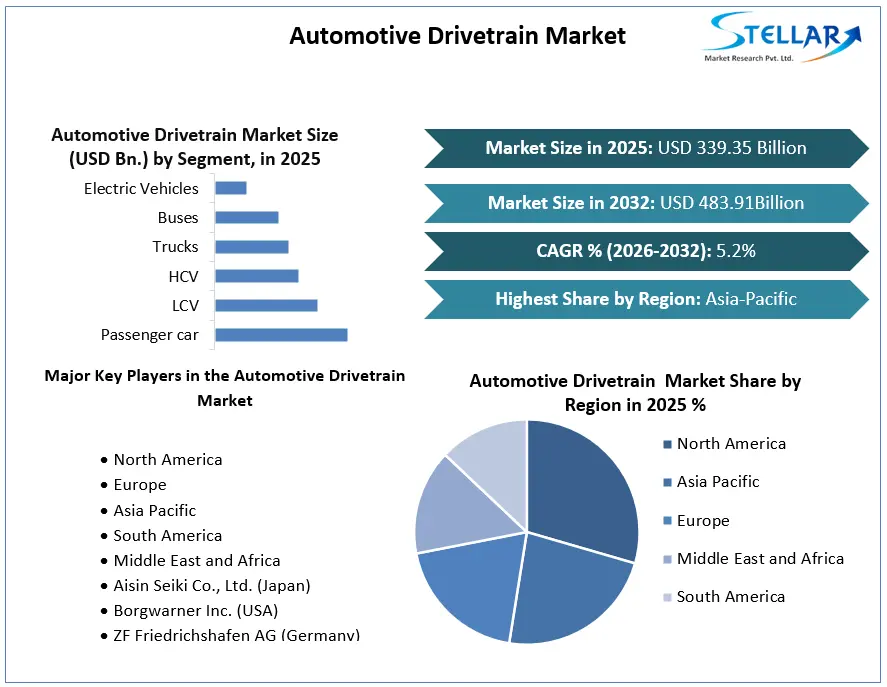Click North America legend label in pie chart
Image resolution: width=887 pixels, height=687 pixels.
pos(731,444)
